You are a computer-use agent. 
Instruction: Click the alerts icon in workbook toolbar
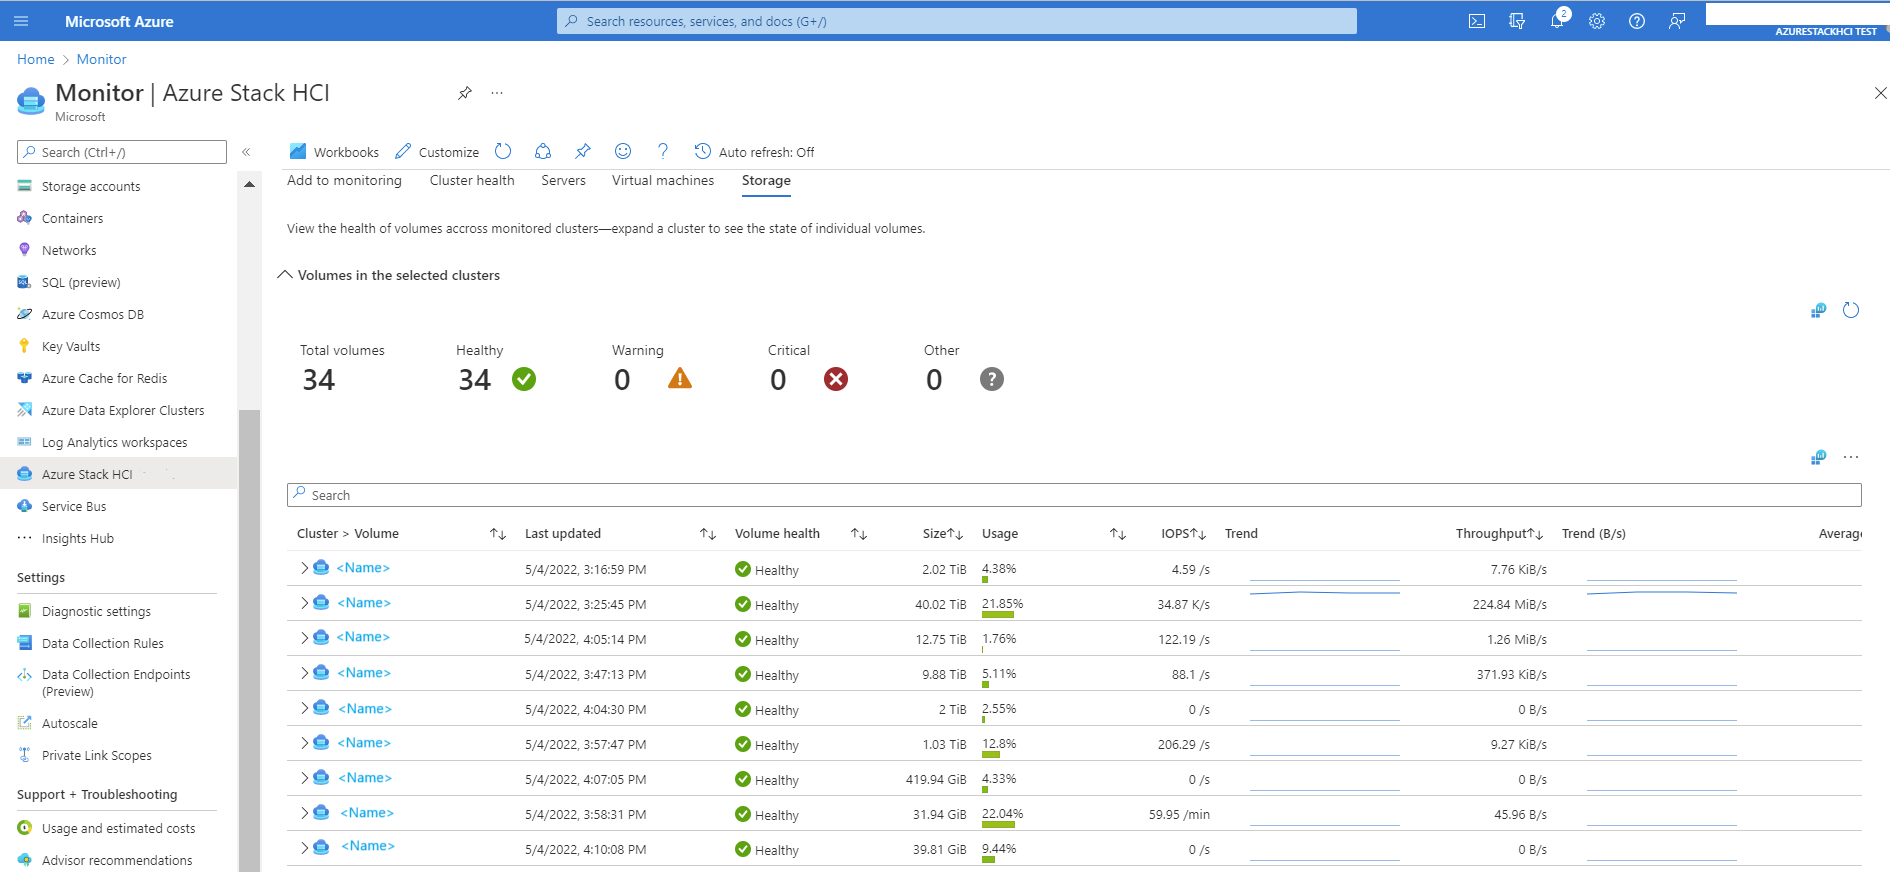point(543,151)
